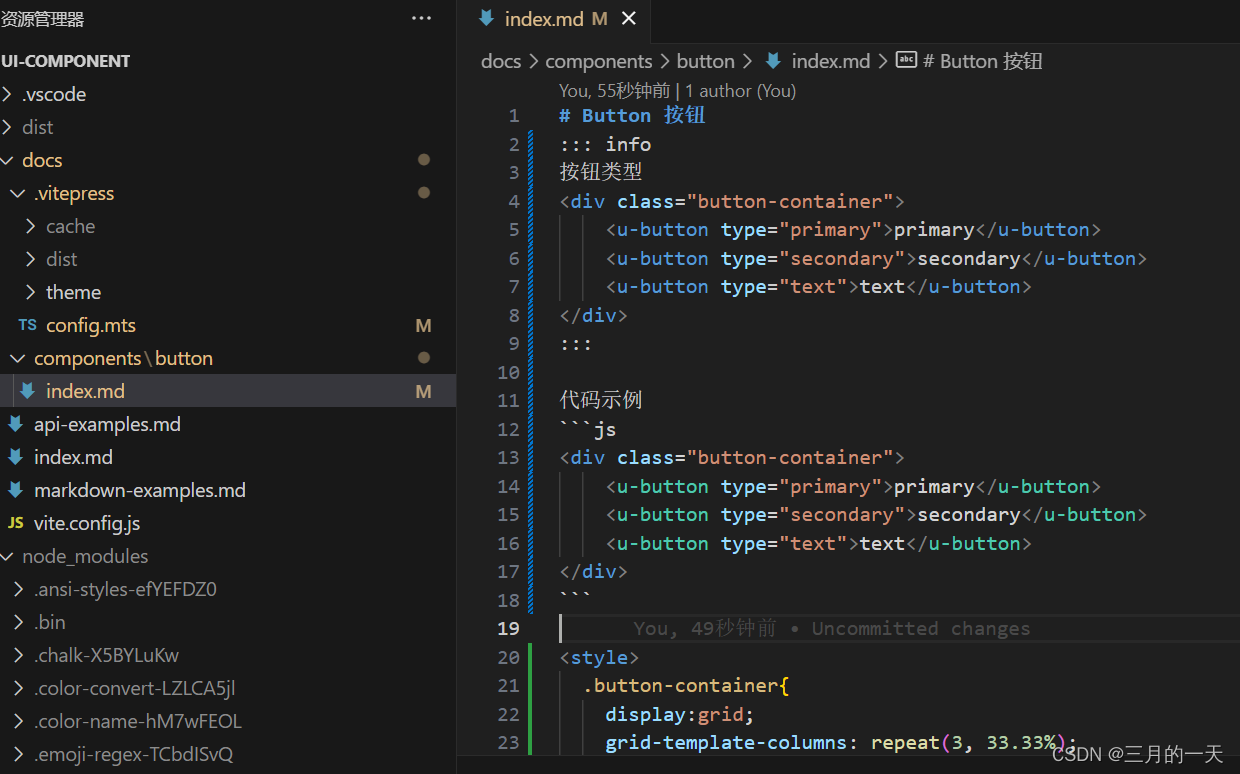
Task: Click the TS icon beside config.mts
Action: click(x=27, y=325)
